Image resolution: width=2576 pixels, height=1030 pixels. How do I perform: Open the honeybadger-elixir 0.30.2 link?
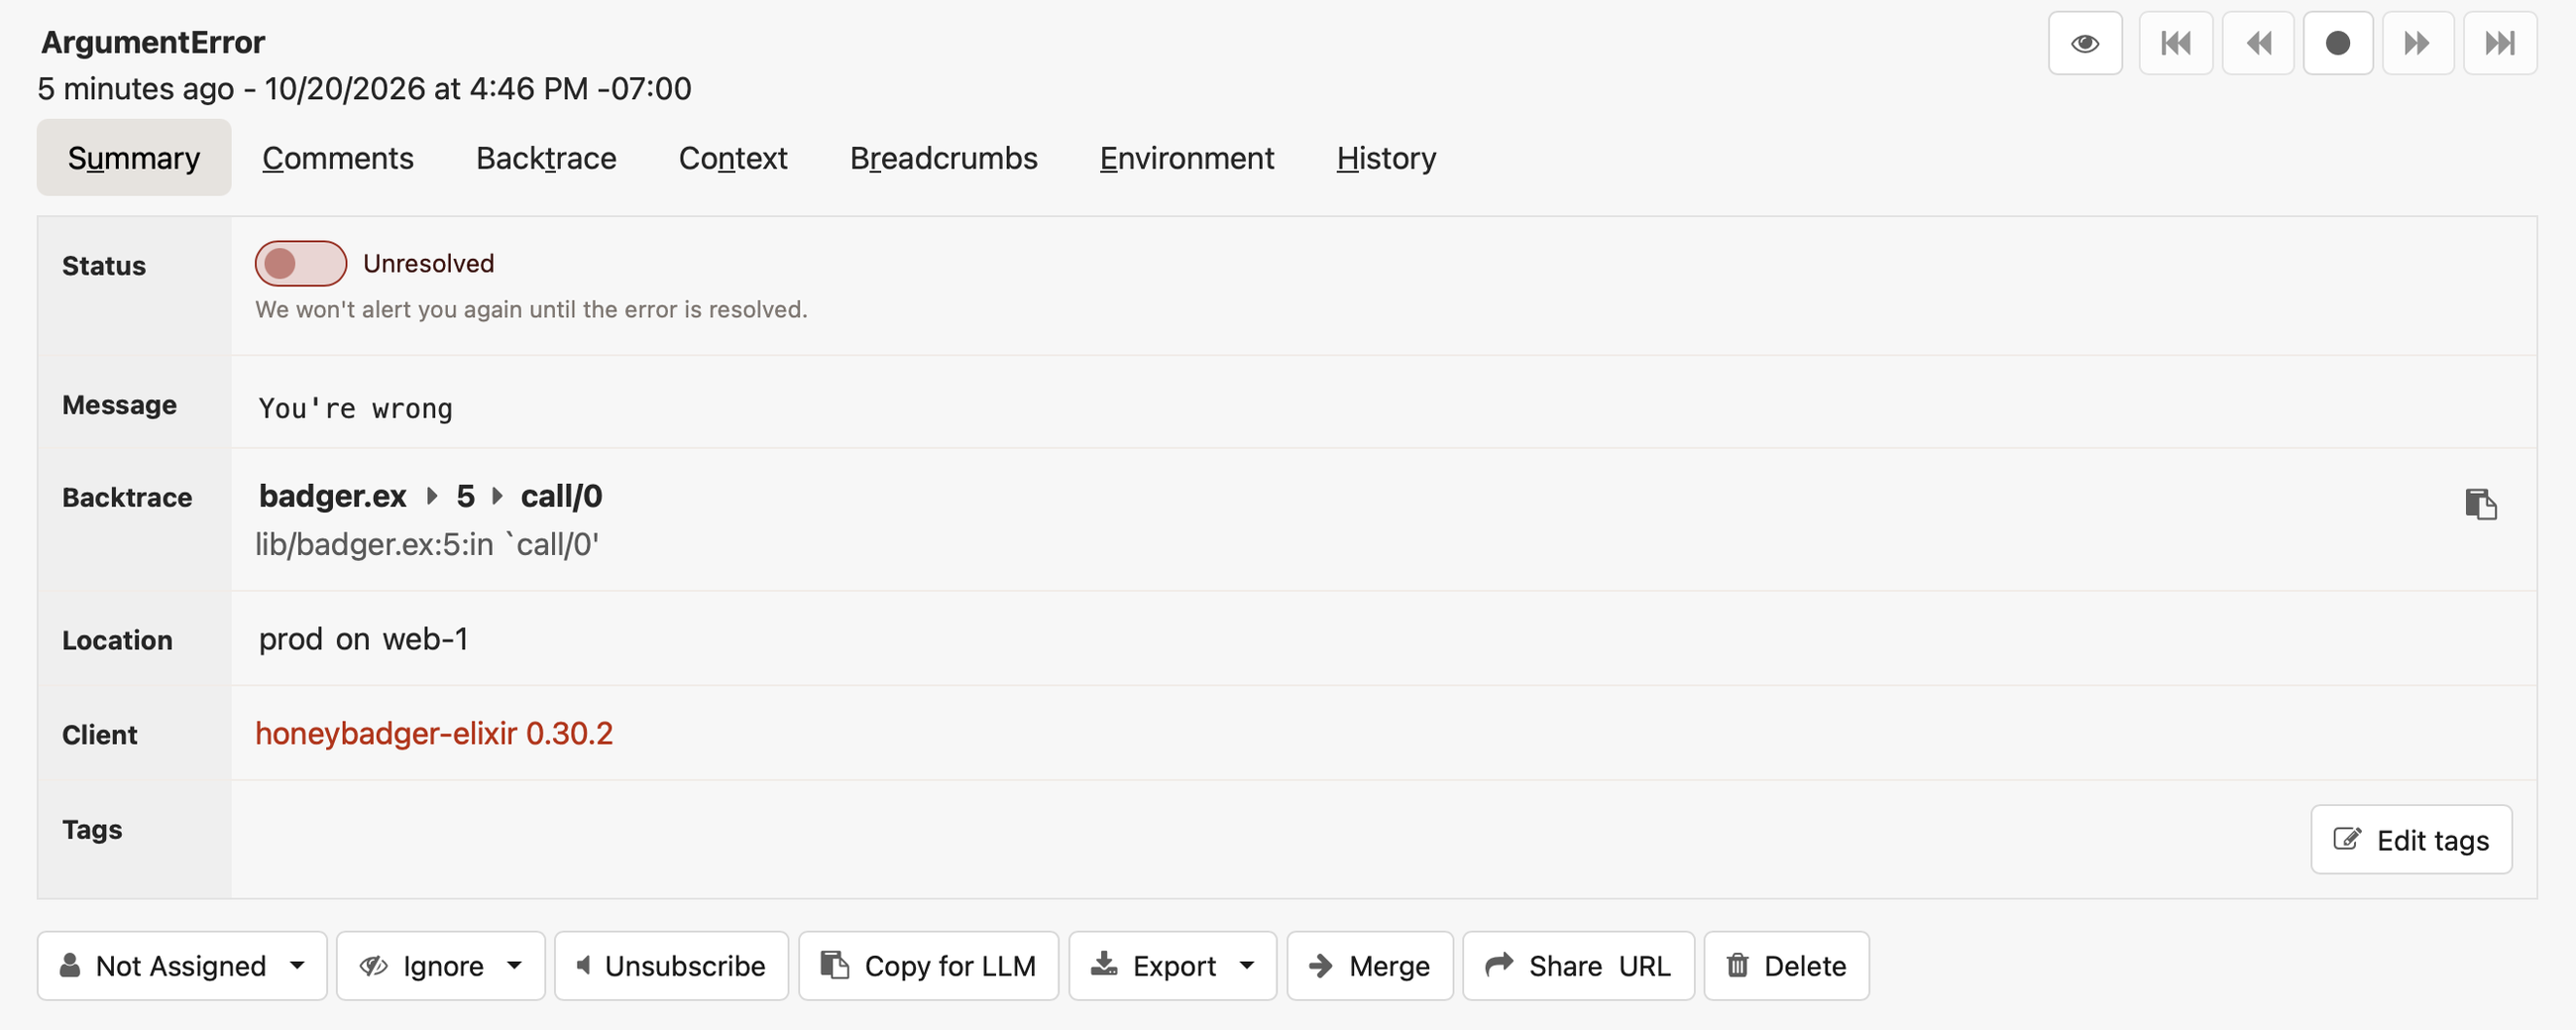point(434,734)
